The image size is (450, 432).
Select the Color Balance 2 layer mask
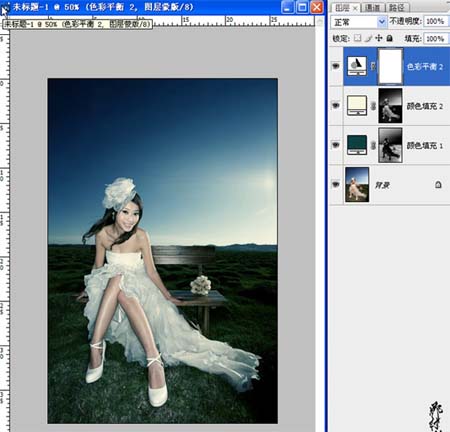point(390,66)
